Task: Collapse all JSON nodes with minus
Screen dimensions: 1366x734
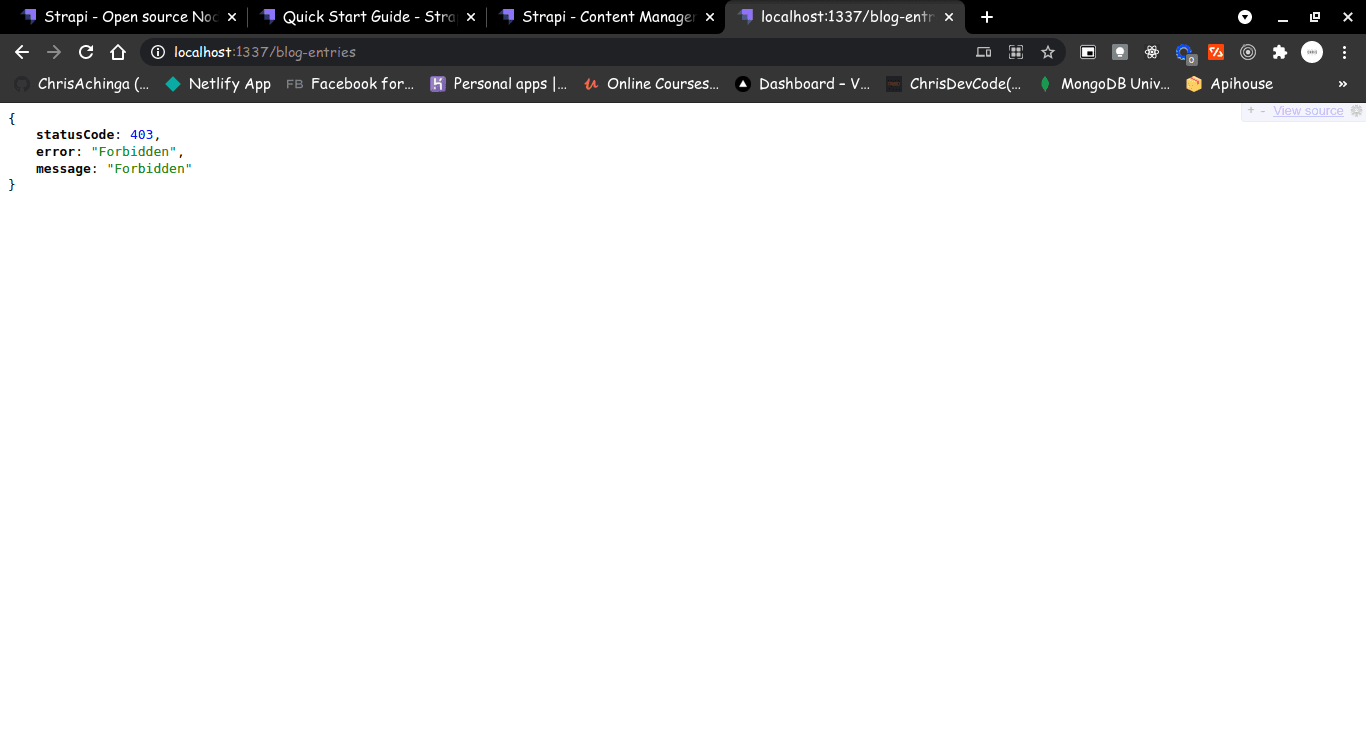Action: click(x=1263, y=111)
